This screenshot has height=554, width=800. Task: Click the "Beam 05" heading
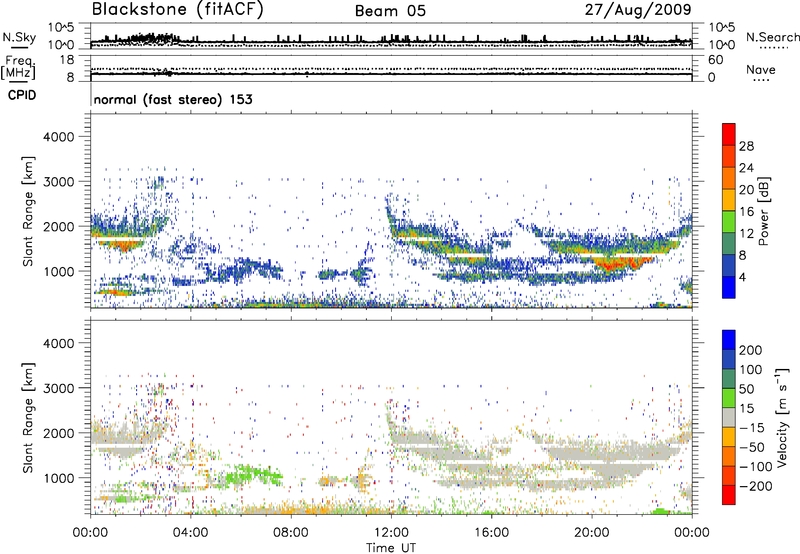point(390,11)
